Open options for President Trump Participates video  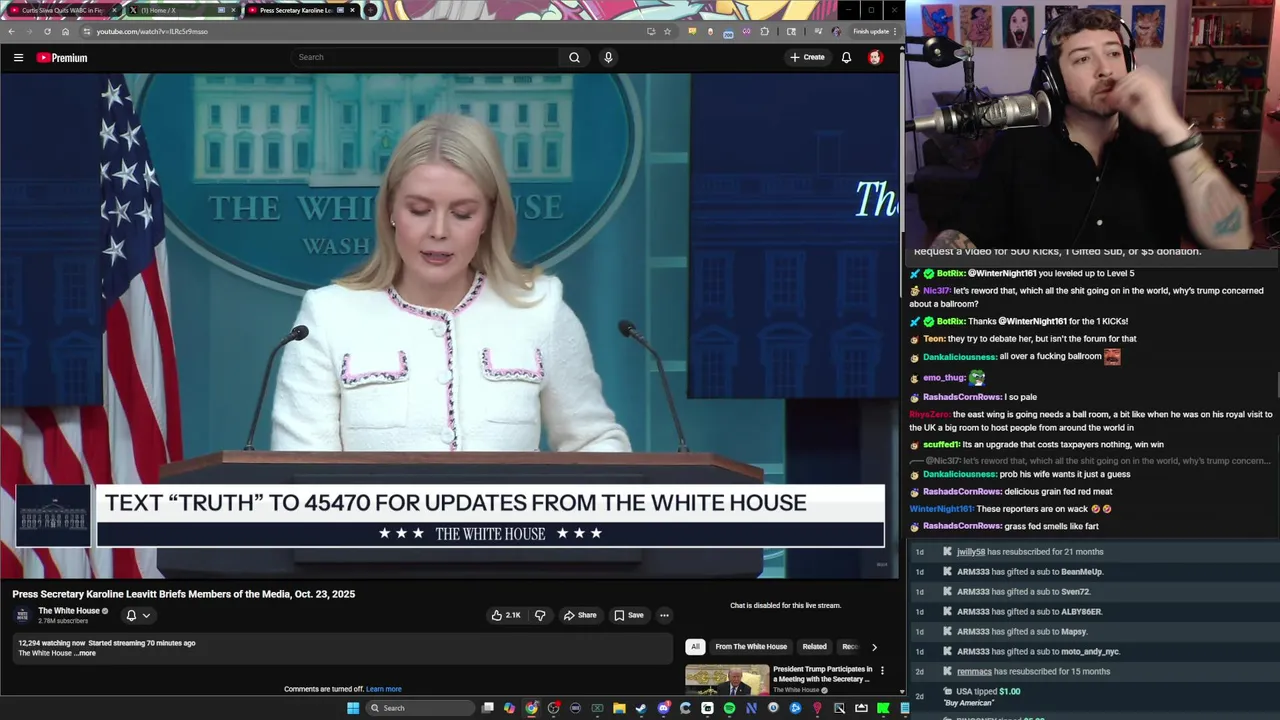point(882,670)
